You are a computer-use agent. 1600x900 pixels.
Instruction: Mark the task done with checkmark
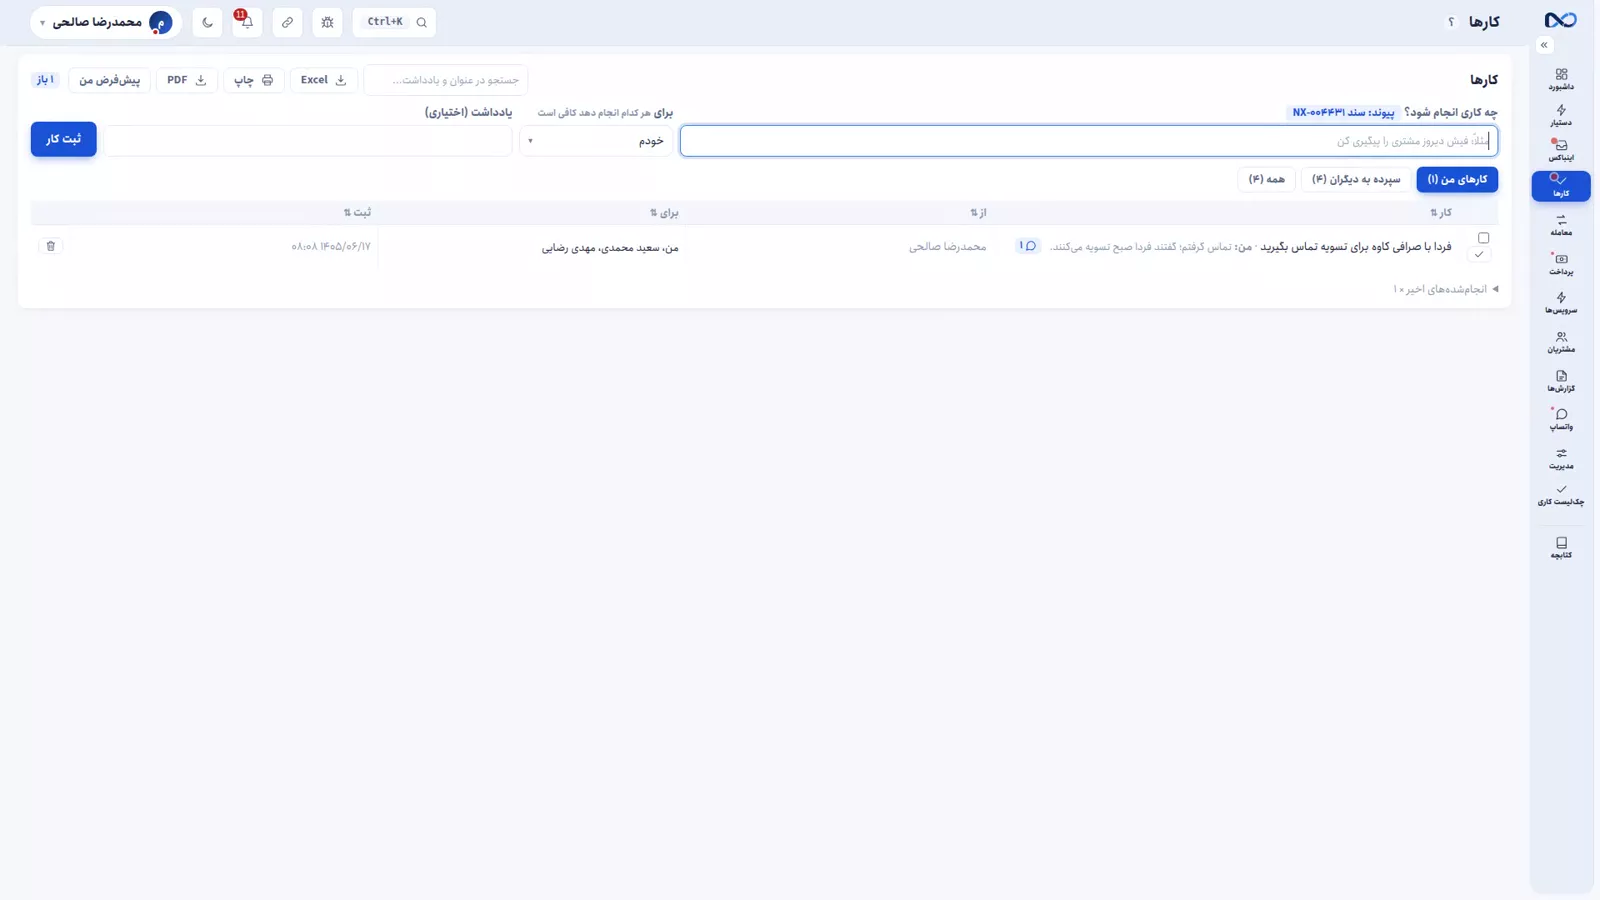tap(1479, 254)
